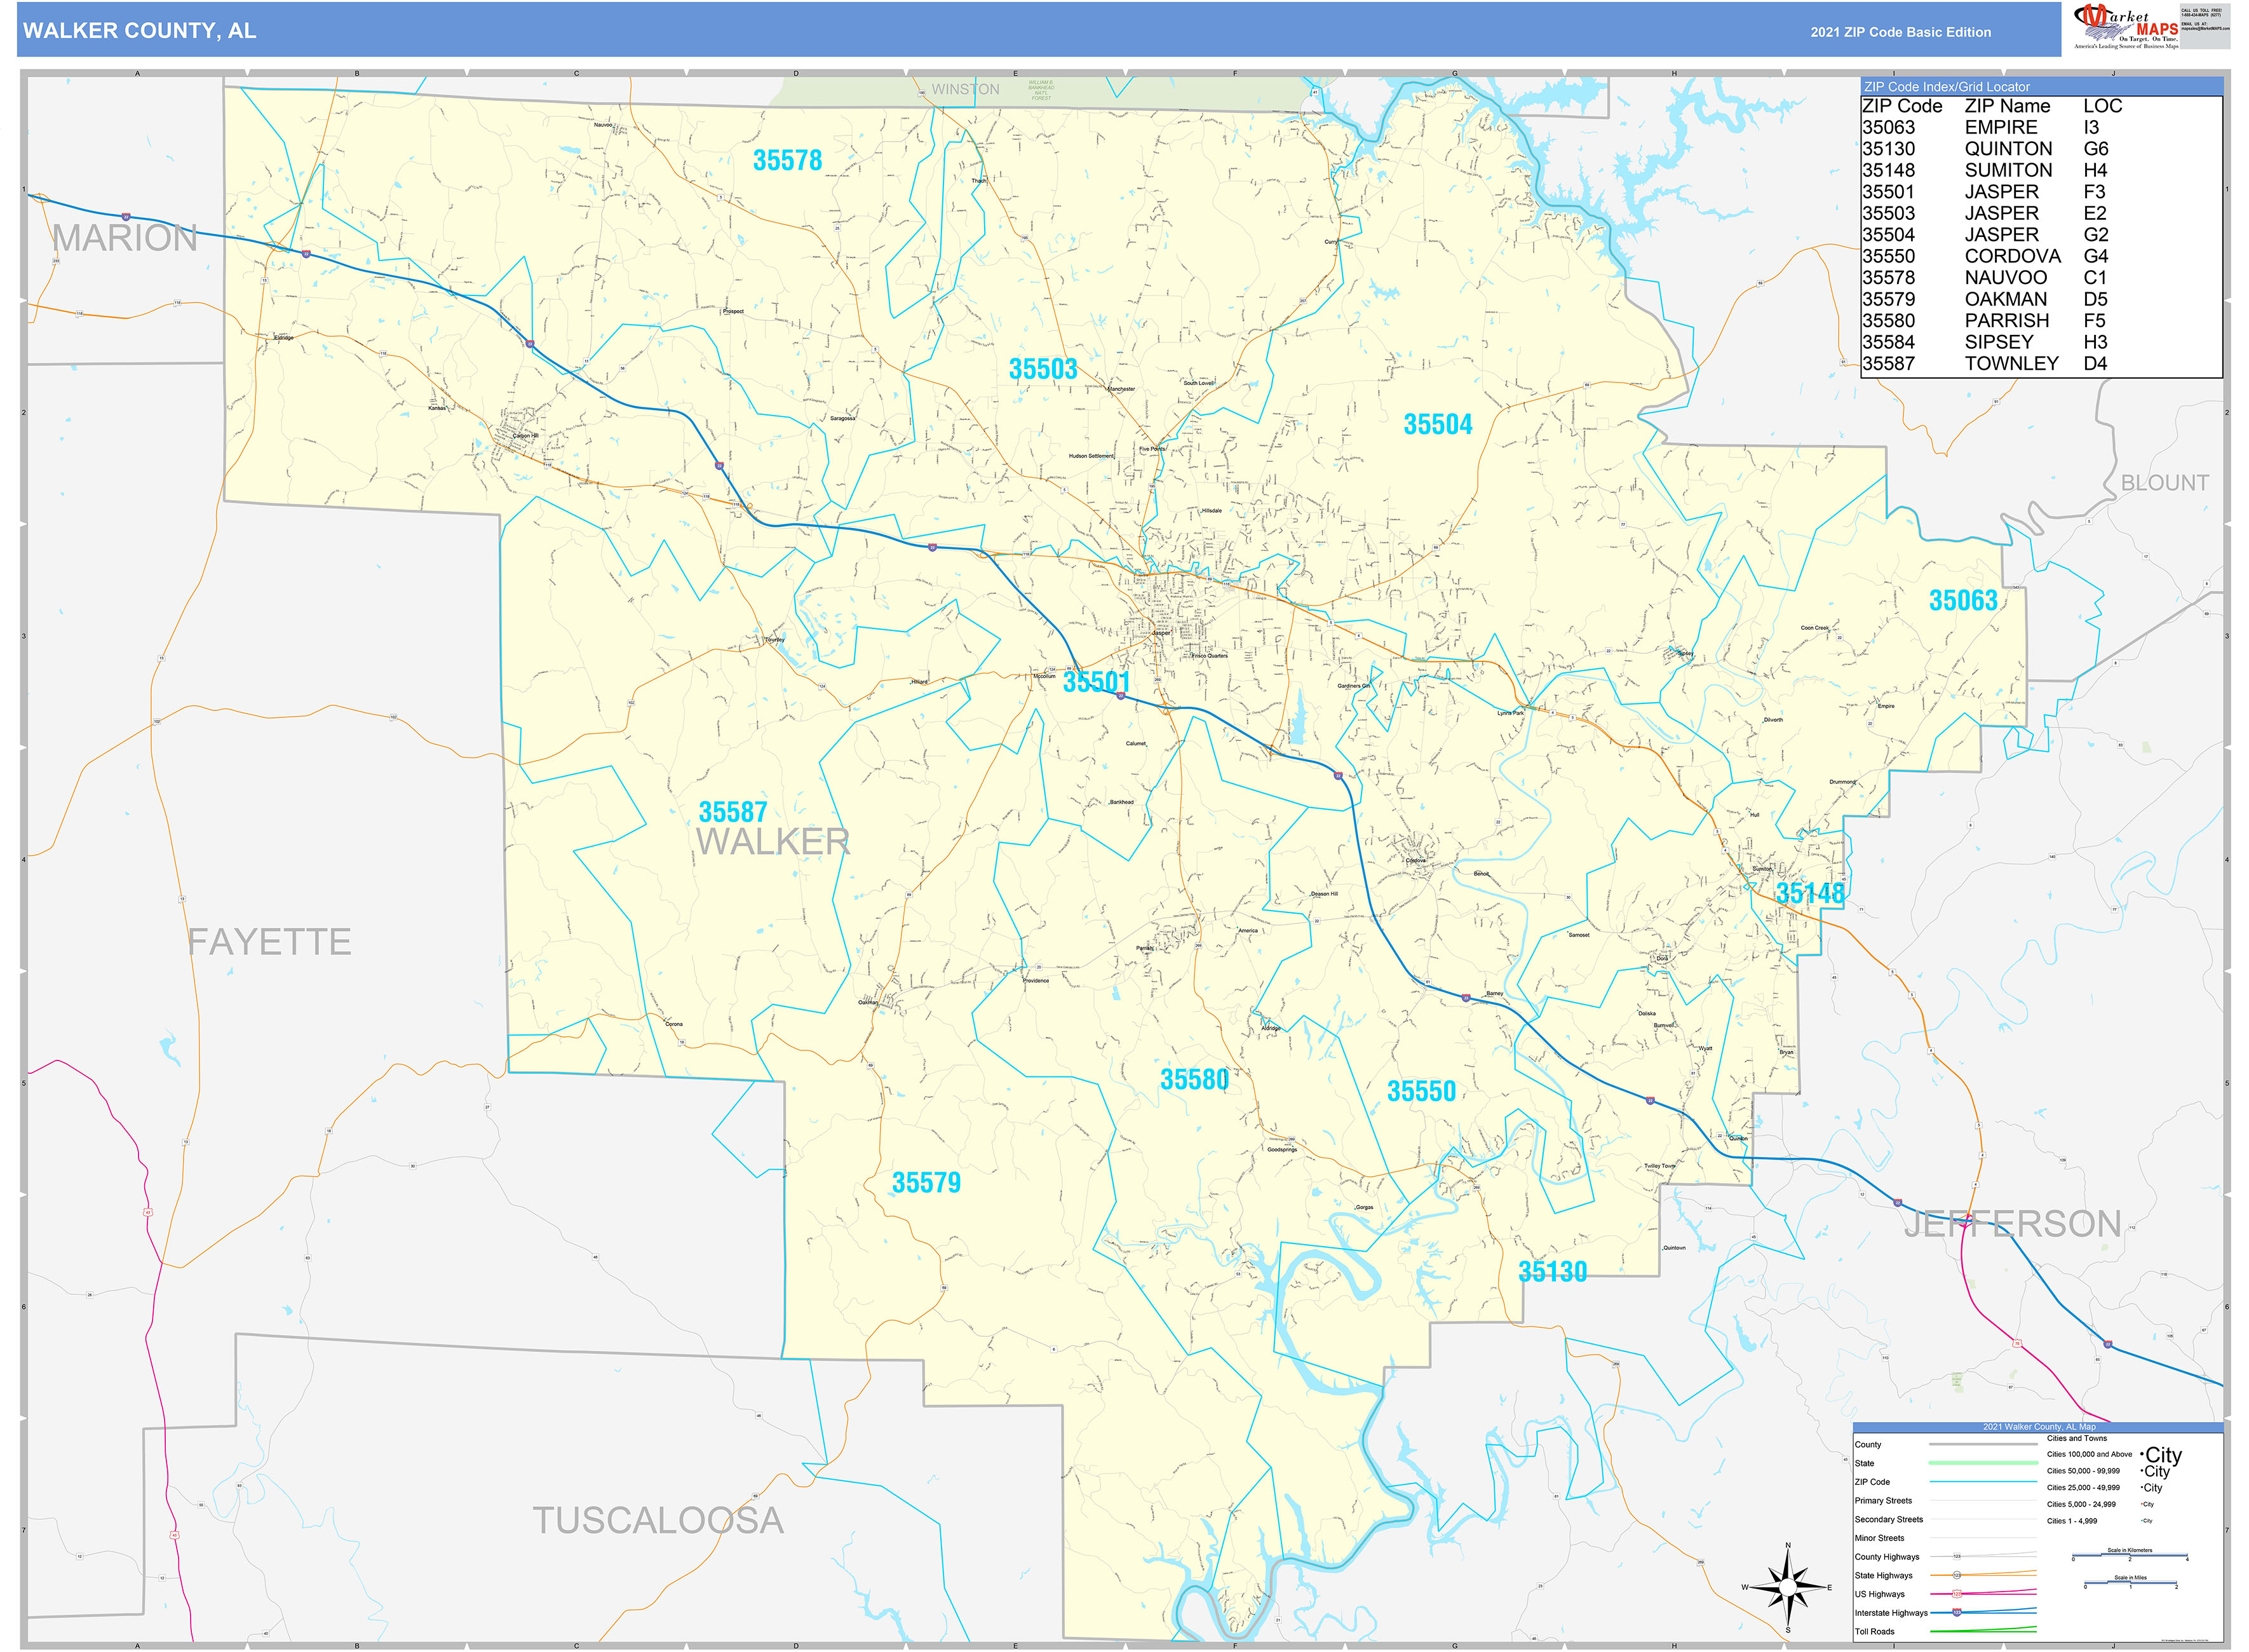Viewport: 2249px width, 1652px height.
Task: Click the WALKER COUNTY, AL title text
Action: point(140,31)
